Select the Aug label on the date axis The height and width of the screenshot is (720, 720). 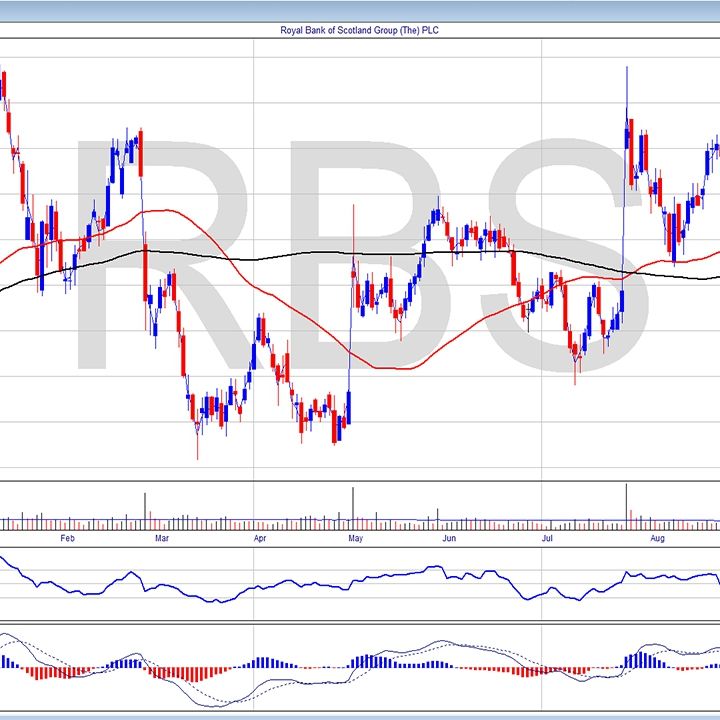pyautogui.click(x=657, y=539)
